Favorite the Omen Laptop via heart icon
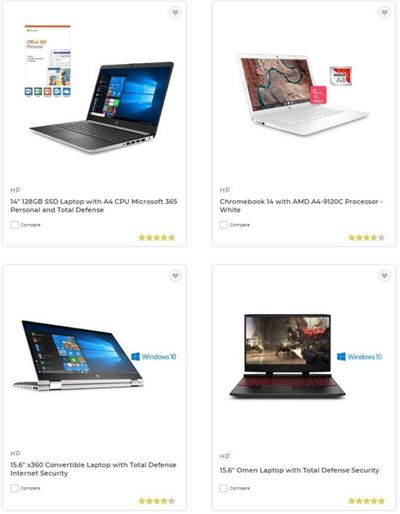The image size is (400, 514). (x=384, y=276)
